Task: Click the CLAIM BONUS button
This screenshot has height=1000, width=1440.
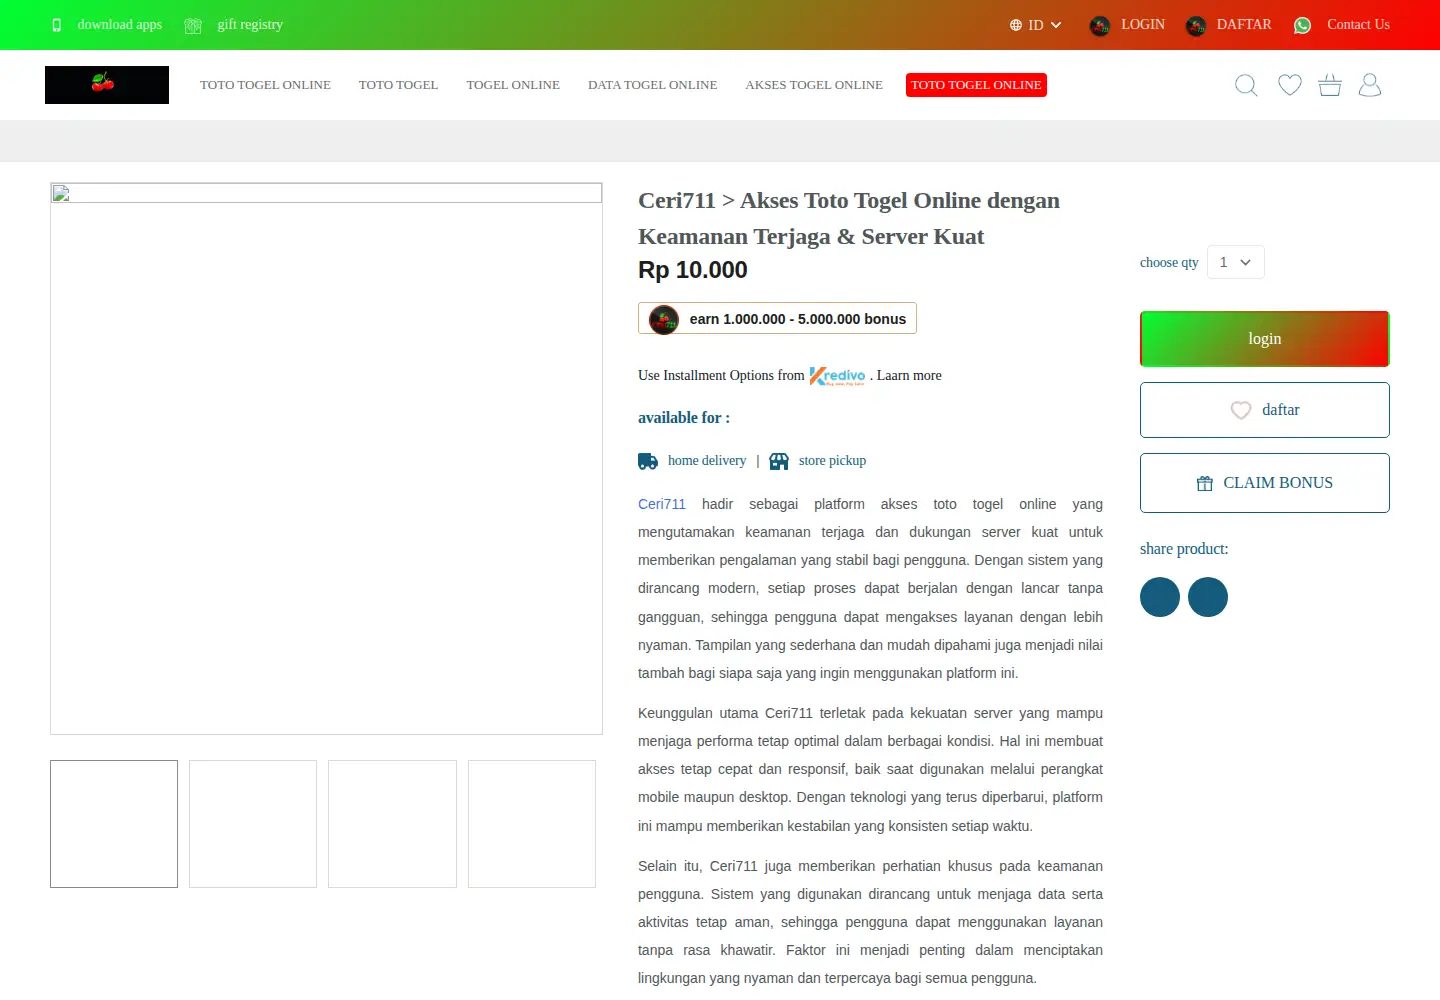Action: point(1265,483)
